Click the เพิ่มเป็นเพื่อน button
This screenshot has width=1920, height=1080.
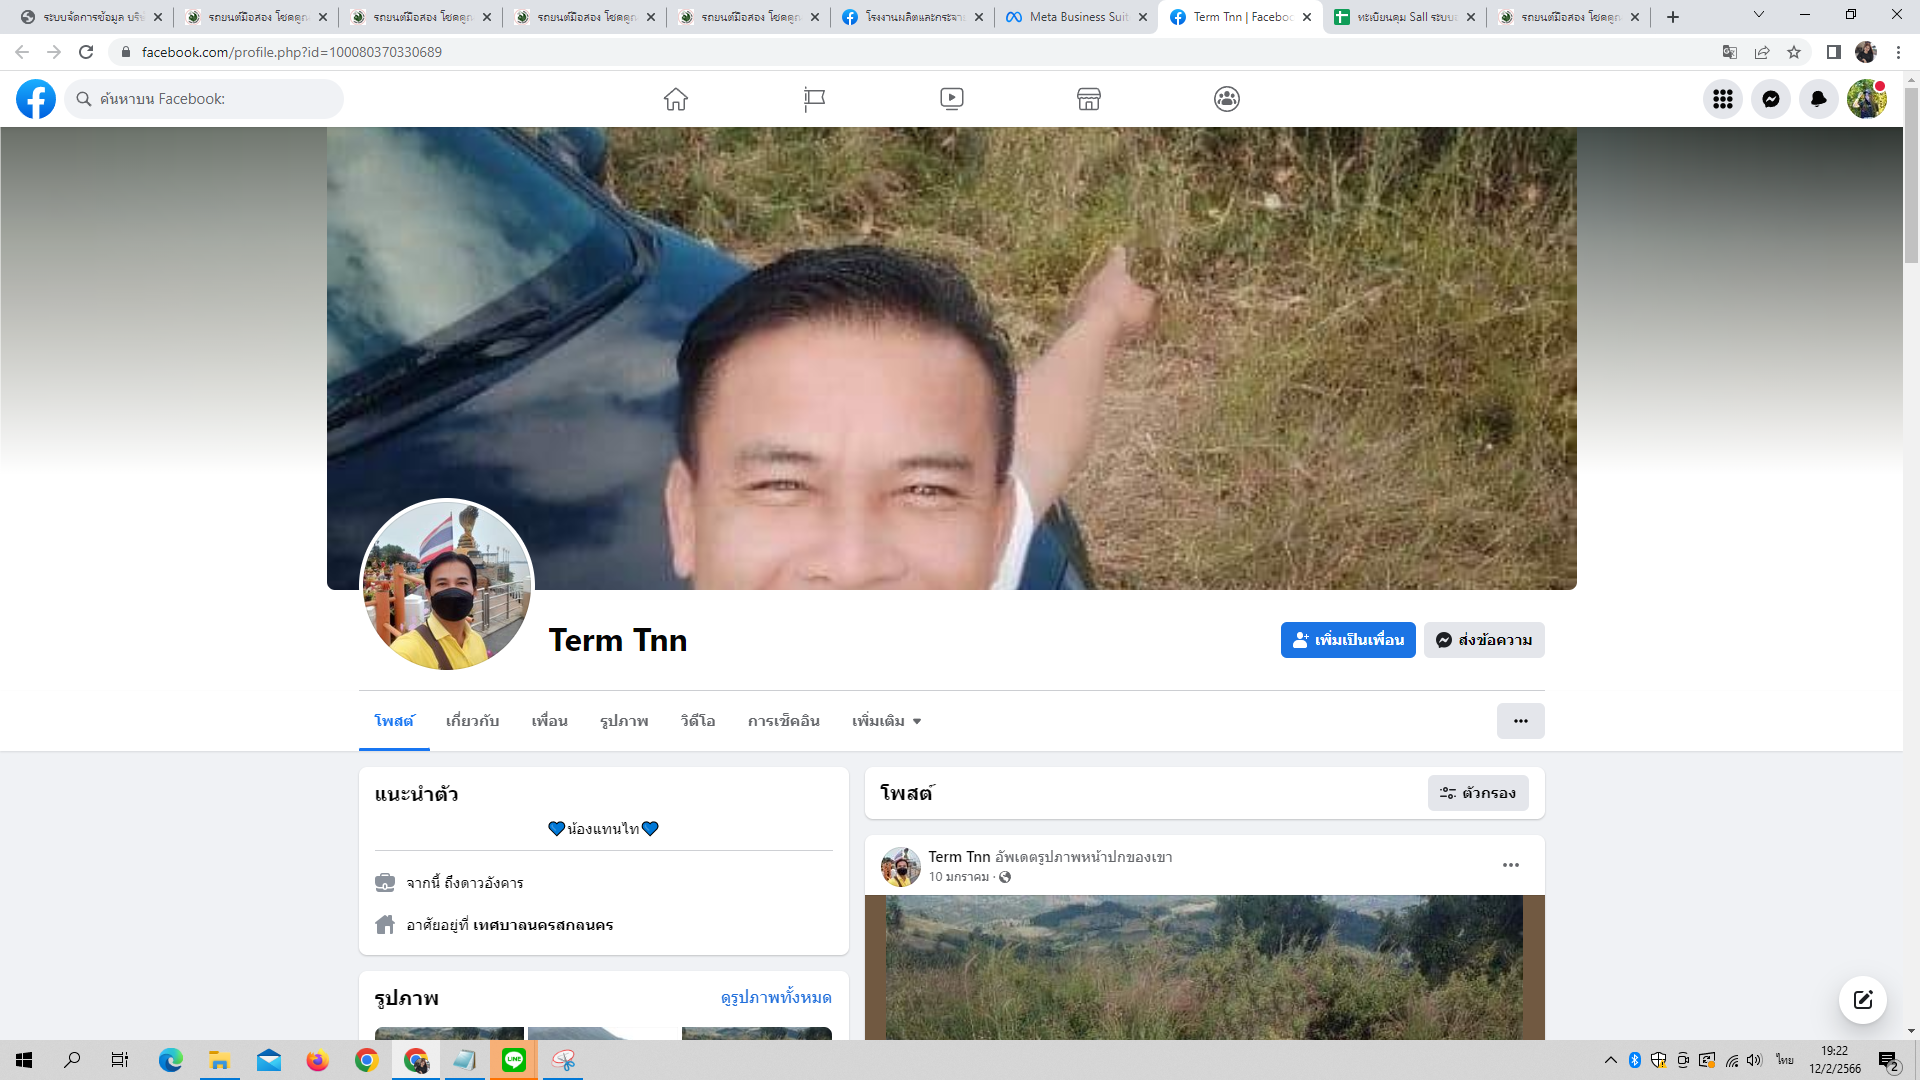(x=1347, y=640)
